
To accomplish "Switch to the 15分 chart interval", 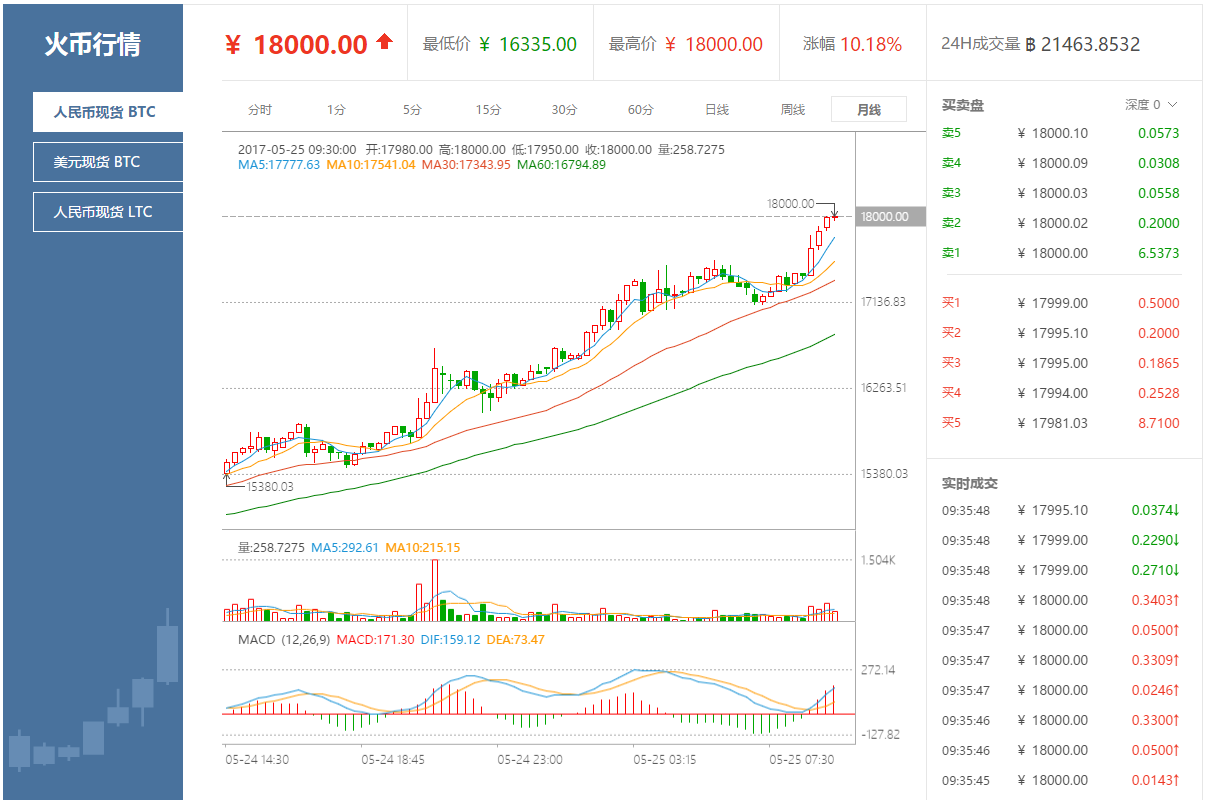I will point(487,110).
